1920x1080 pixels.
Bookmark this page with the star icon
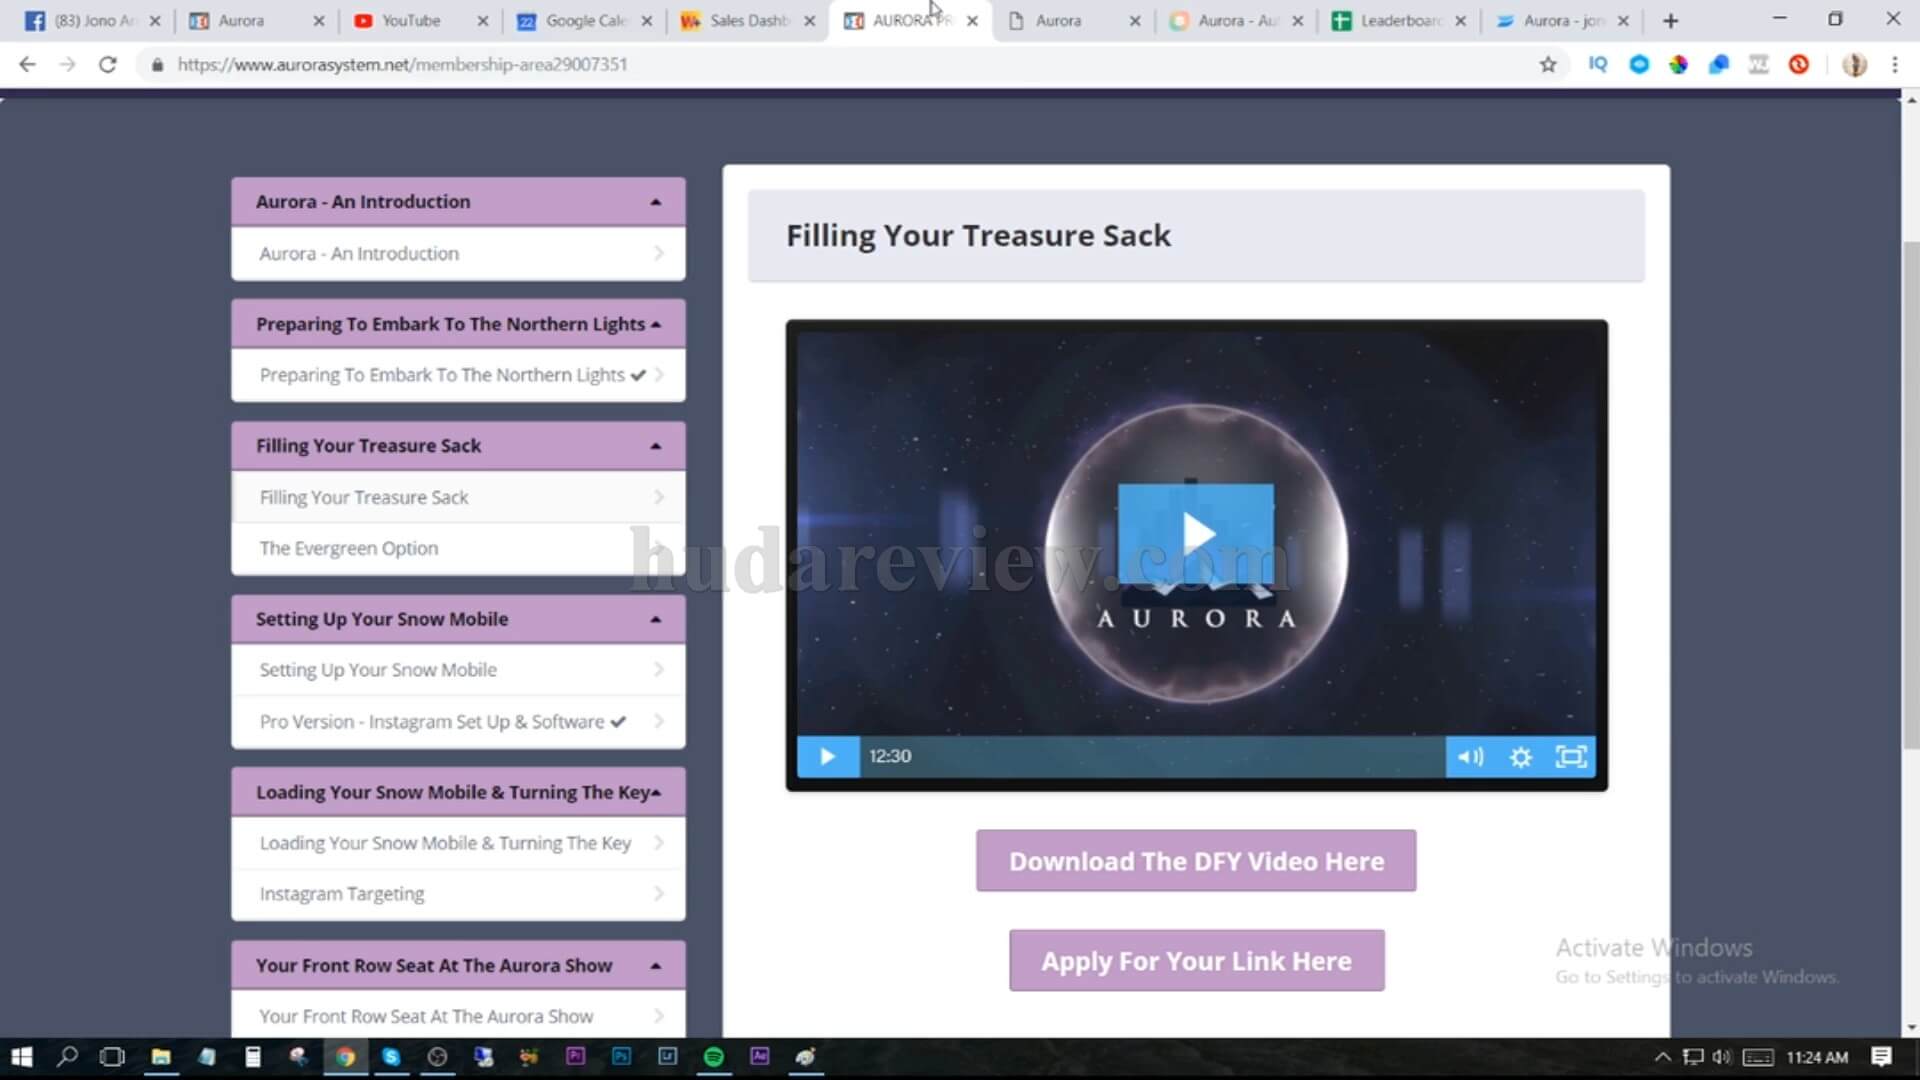pos(1548,65)
